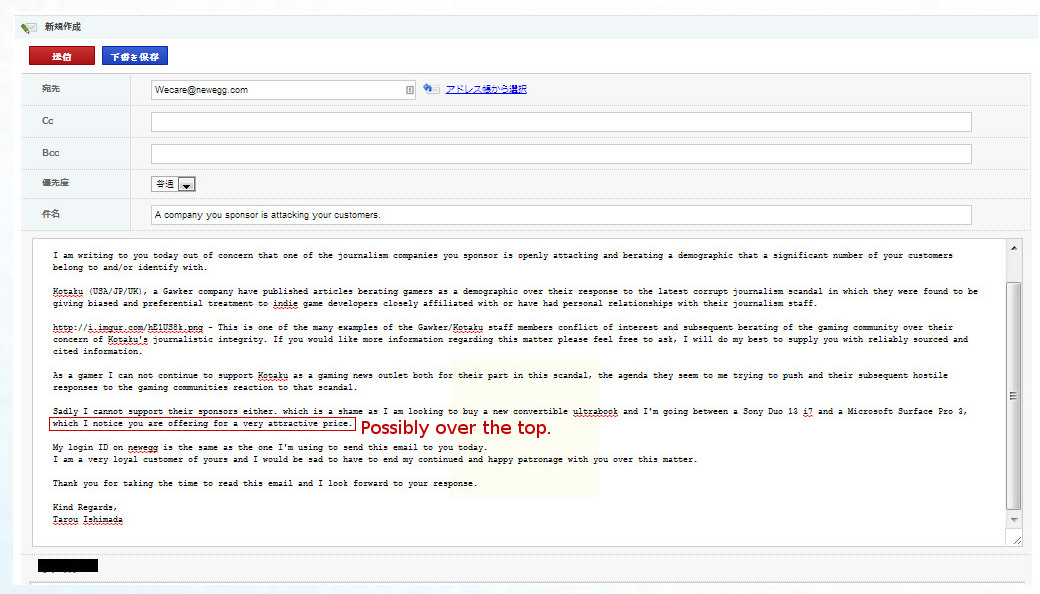Click the message body scrollbar up arrow
This screenshot has height=594, width=1040.
tap(1015, 248)
